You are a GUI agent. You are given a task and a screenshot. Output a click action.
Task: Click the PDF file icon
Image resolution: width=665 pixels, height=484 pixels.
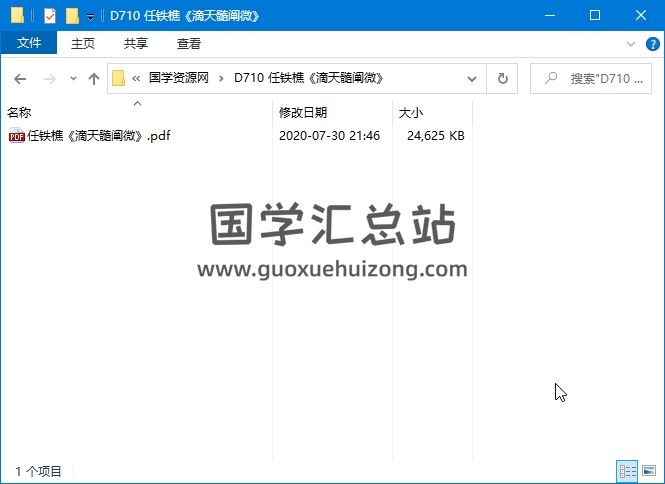pos(17,136)
